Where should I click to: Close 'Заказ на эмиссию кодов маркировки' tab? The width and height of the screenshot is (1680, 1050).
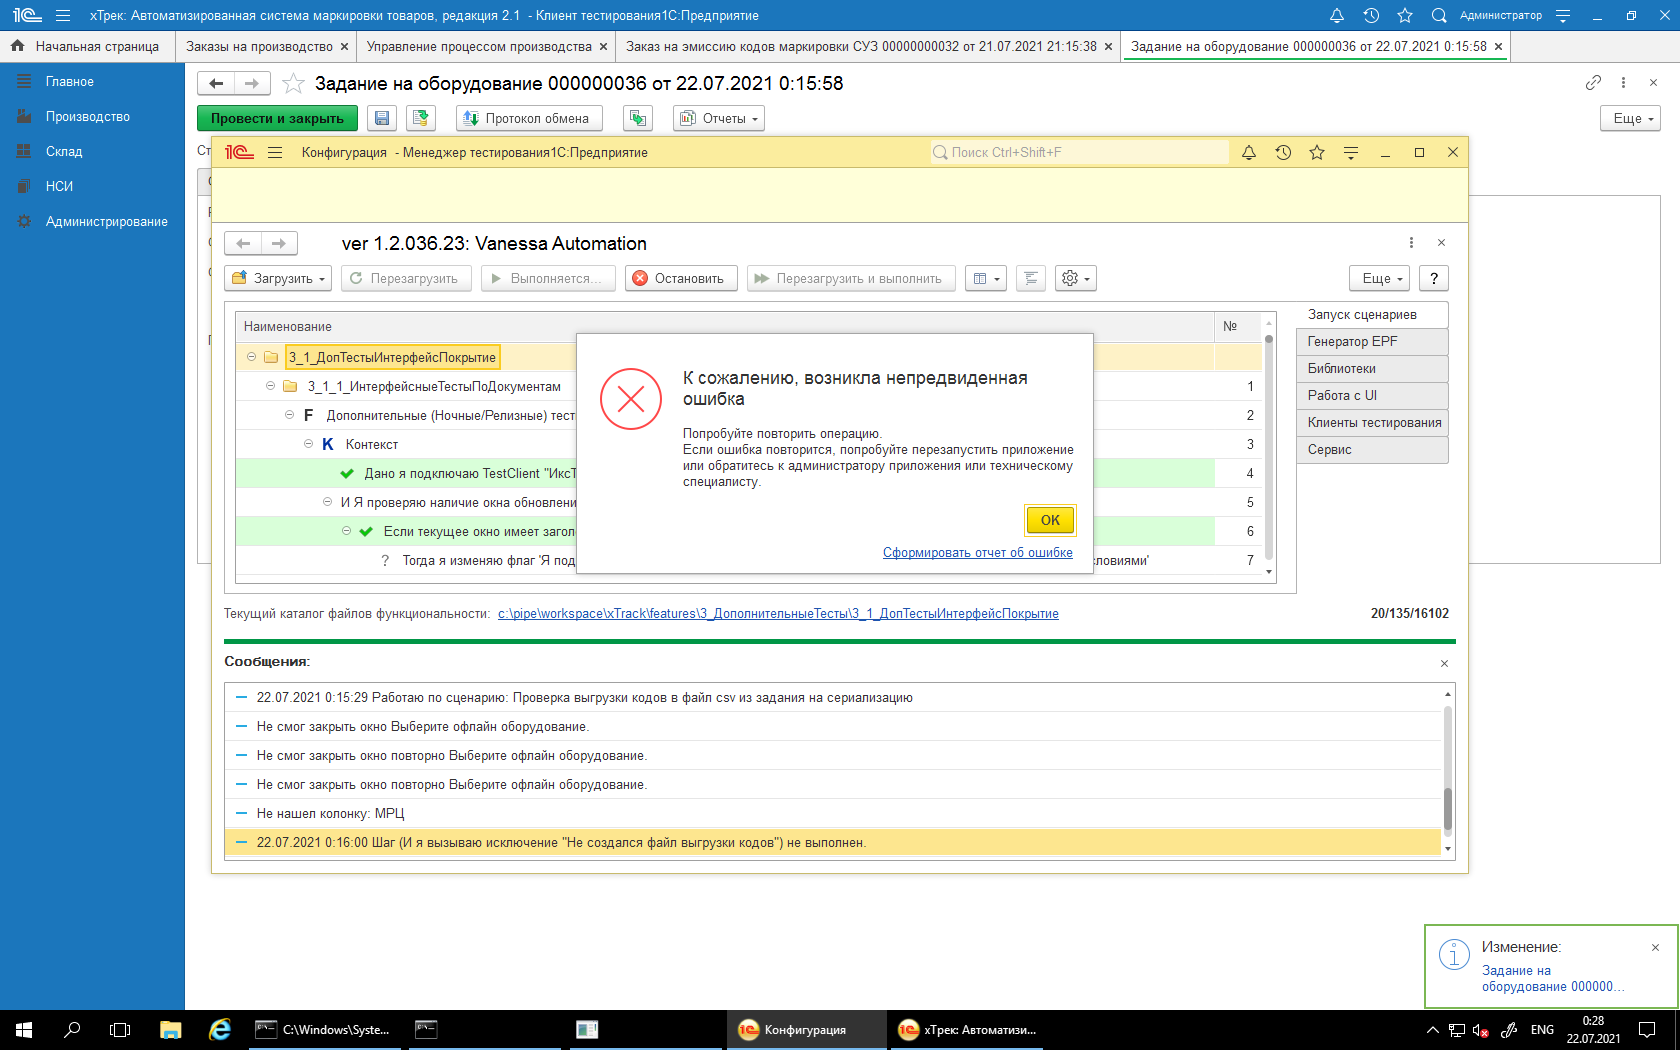point(1108,47)
